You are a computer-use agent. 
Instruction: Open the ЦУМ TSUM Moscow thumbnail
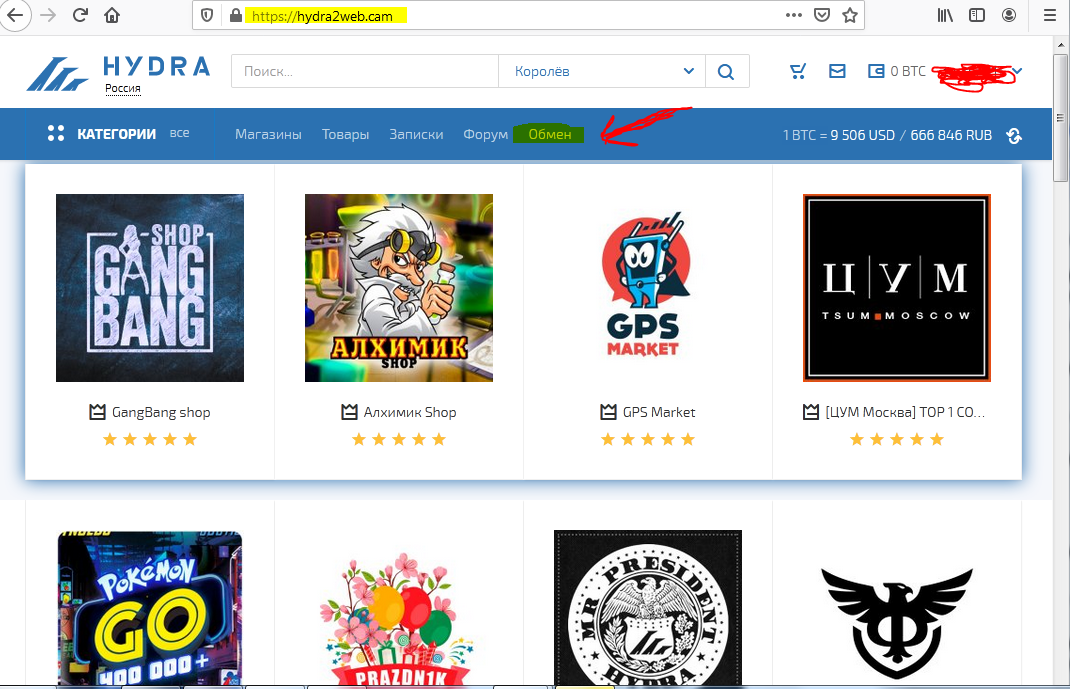tap(897, 288)
